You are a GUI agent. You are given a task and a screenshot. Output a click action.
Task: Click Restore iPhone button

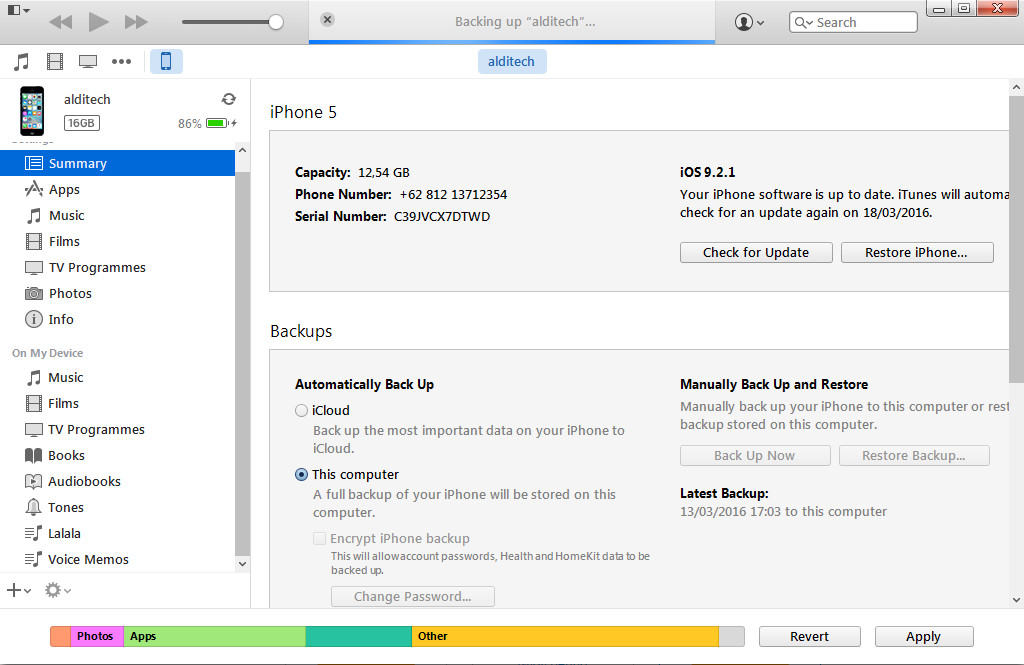pyautogui.click(x=917, y=253)
